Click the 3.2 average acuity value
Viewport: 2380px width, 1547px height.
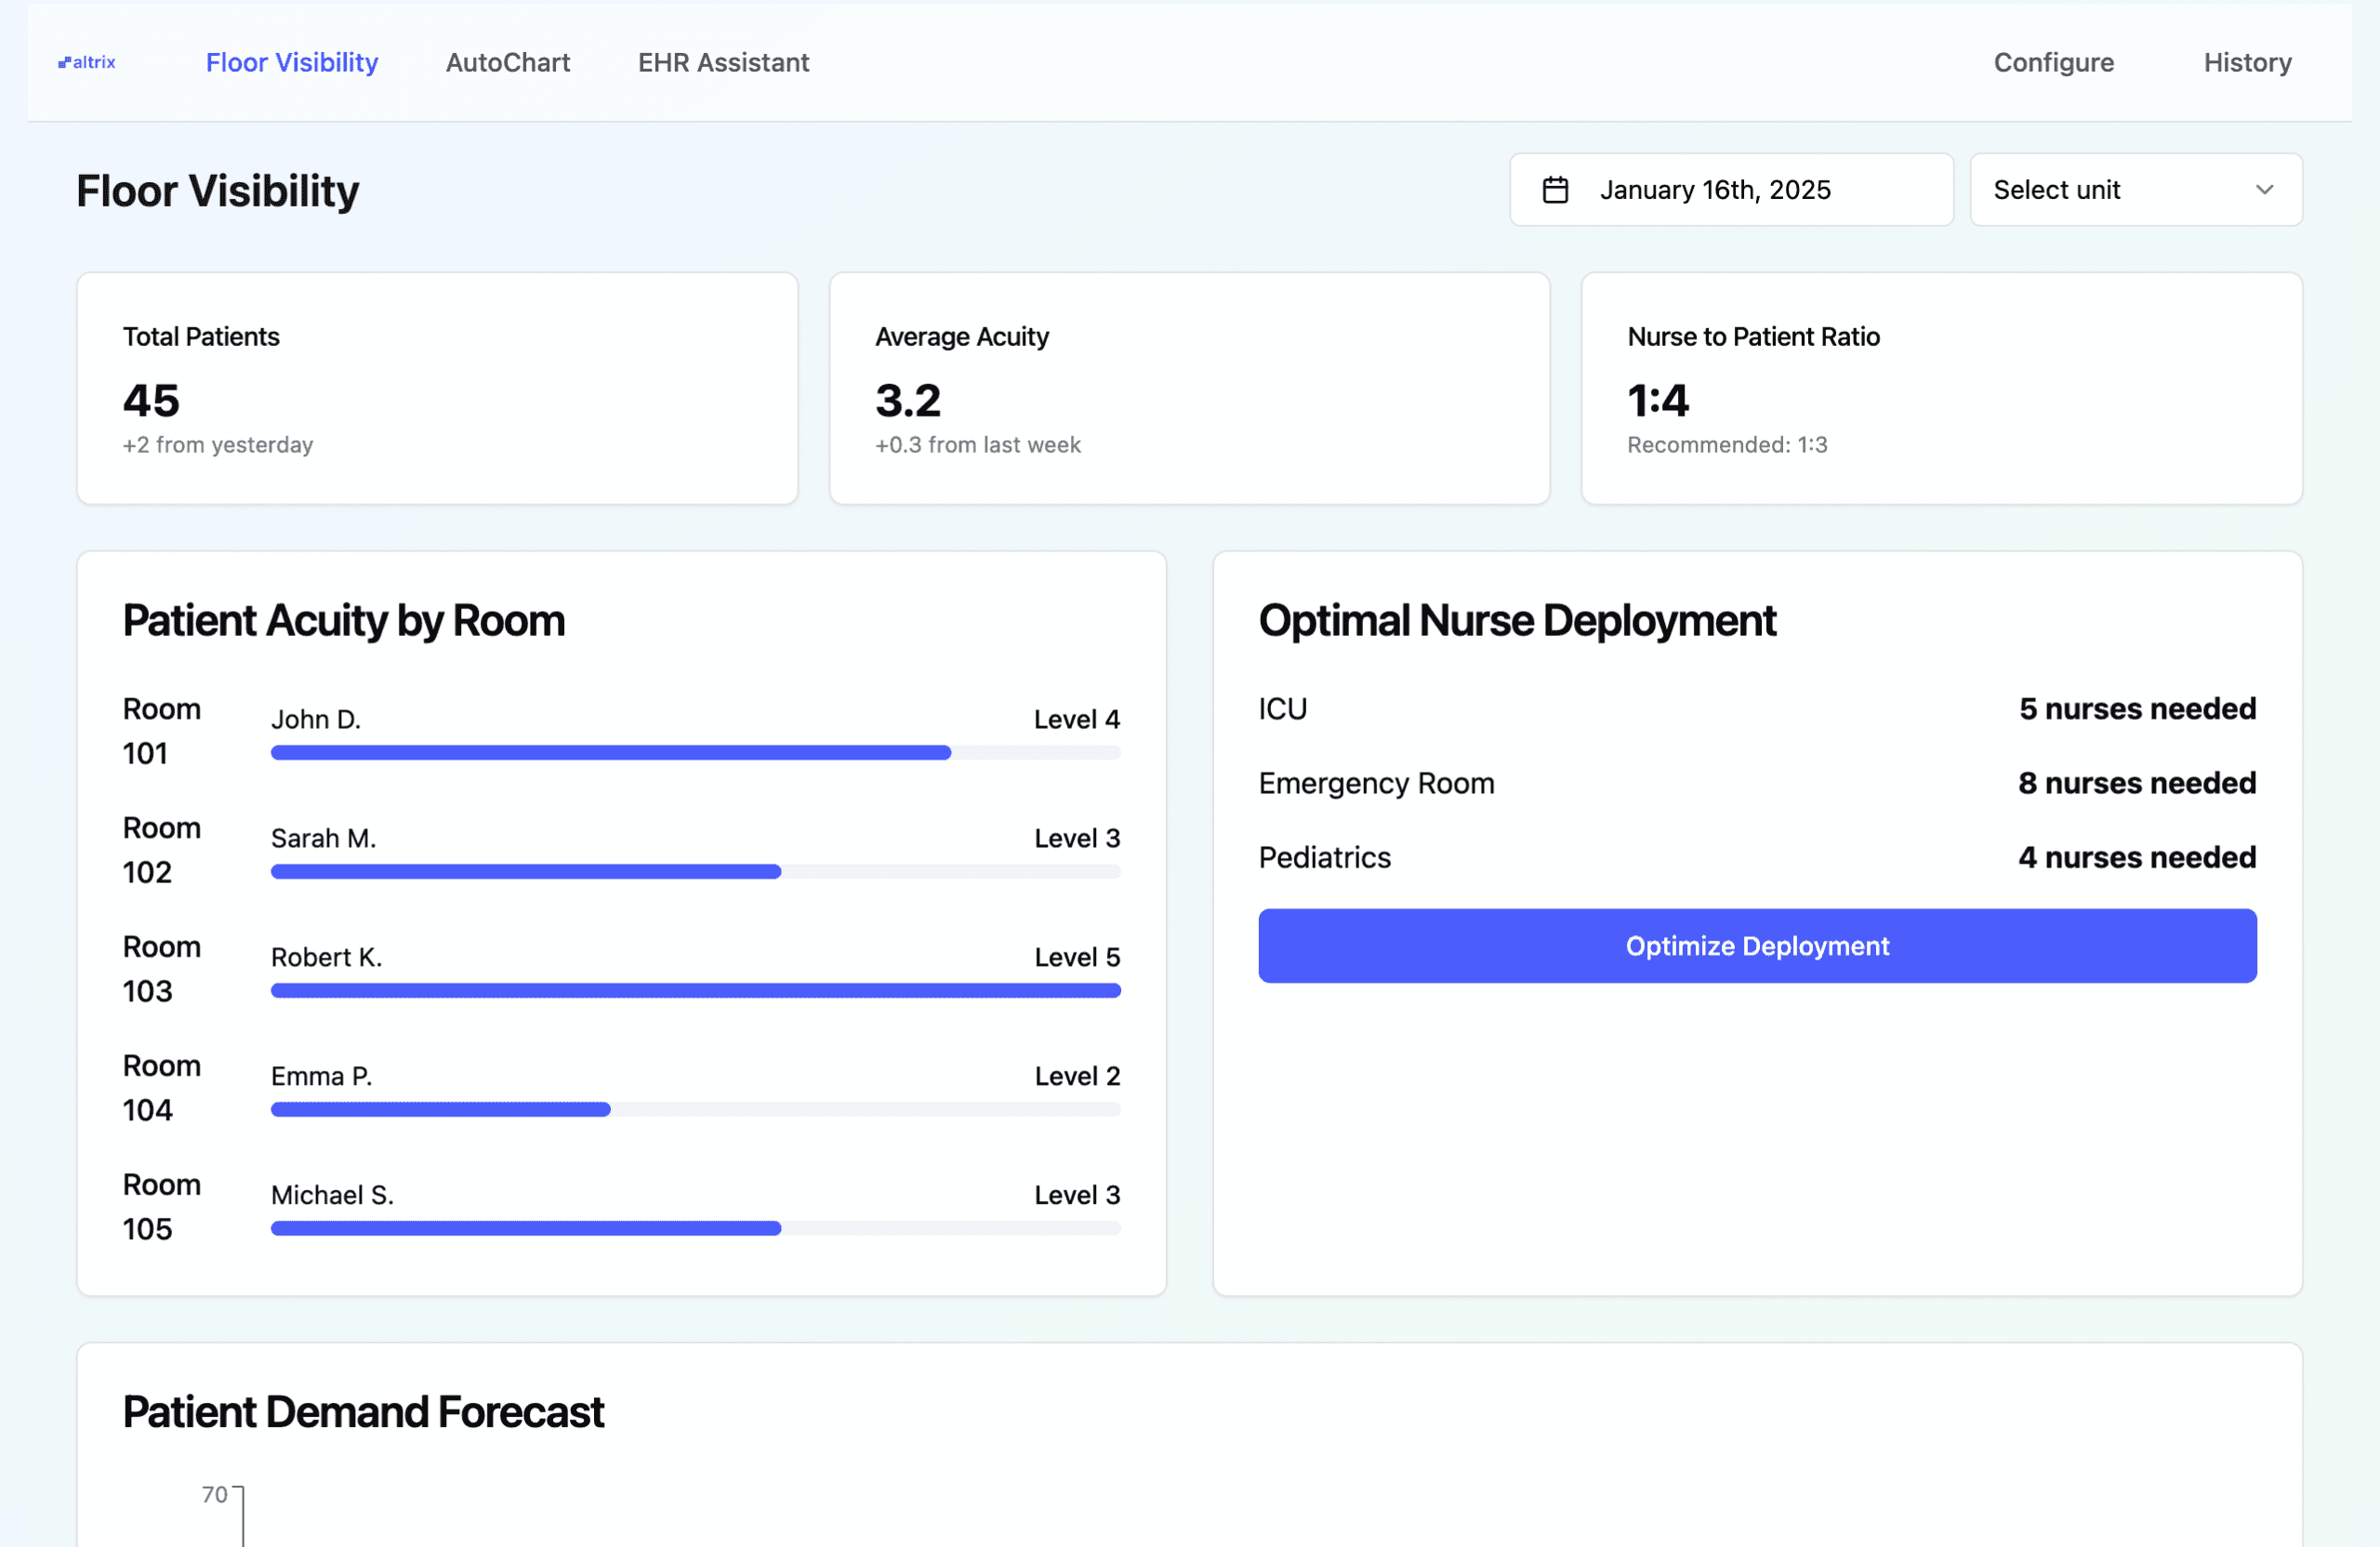[908, 401]
